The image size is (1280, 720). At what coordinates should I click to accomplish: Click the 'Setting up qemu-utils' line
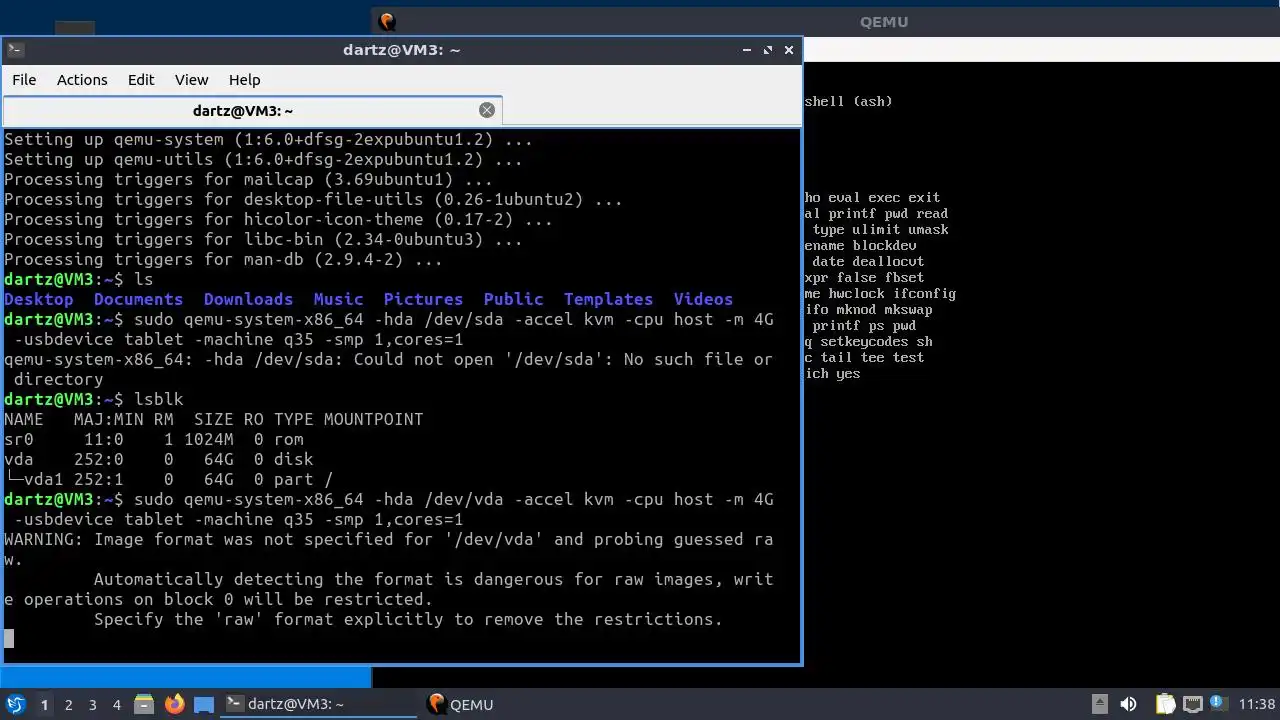click(264, 159)
